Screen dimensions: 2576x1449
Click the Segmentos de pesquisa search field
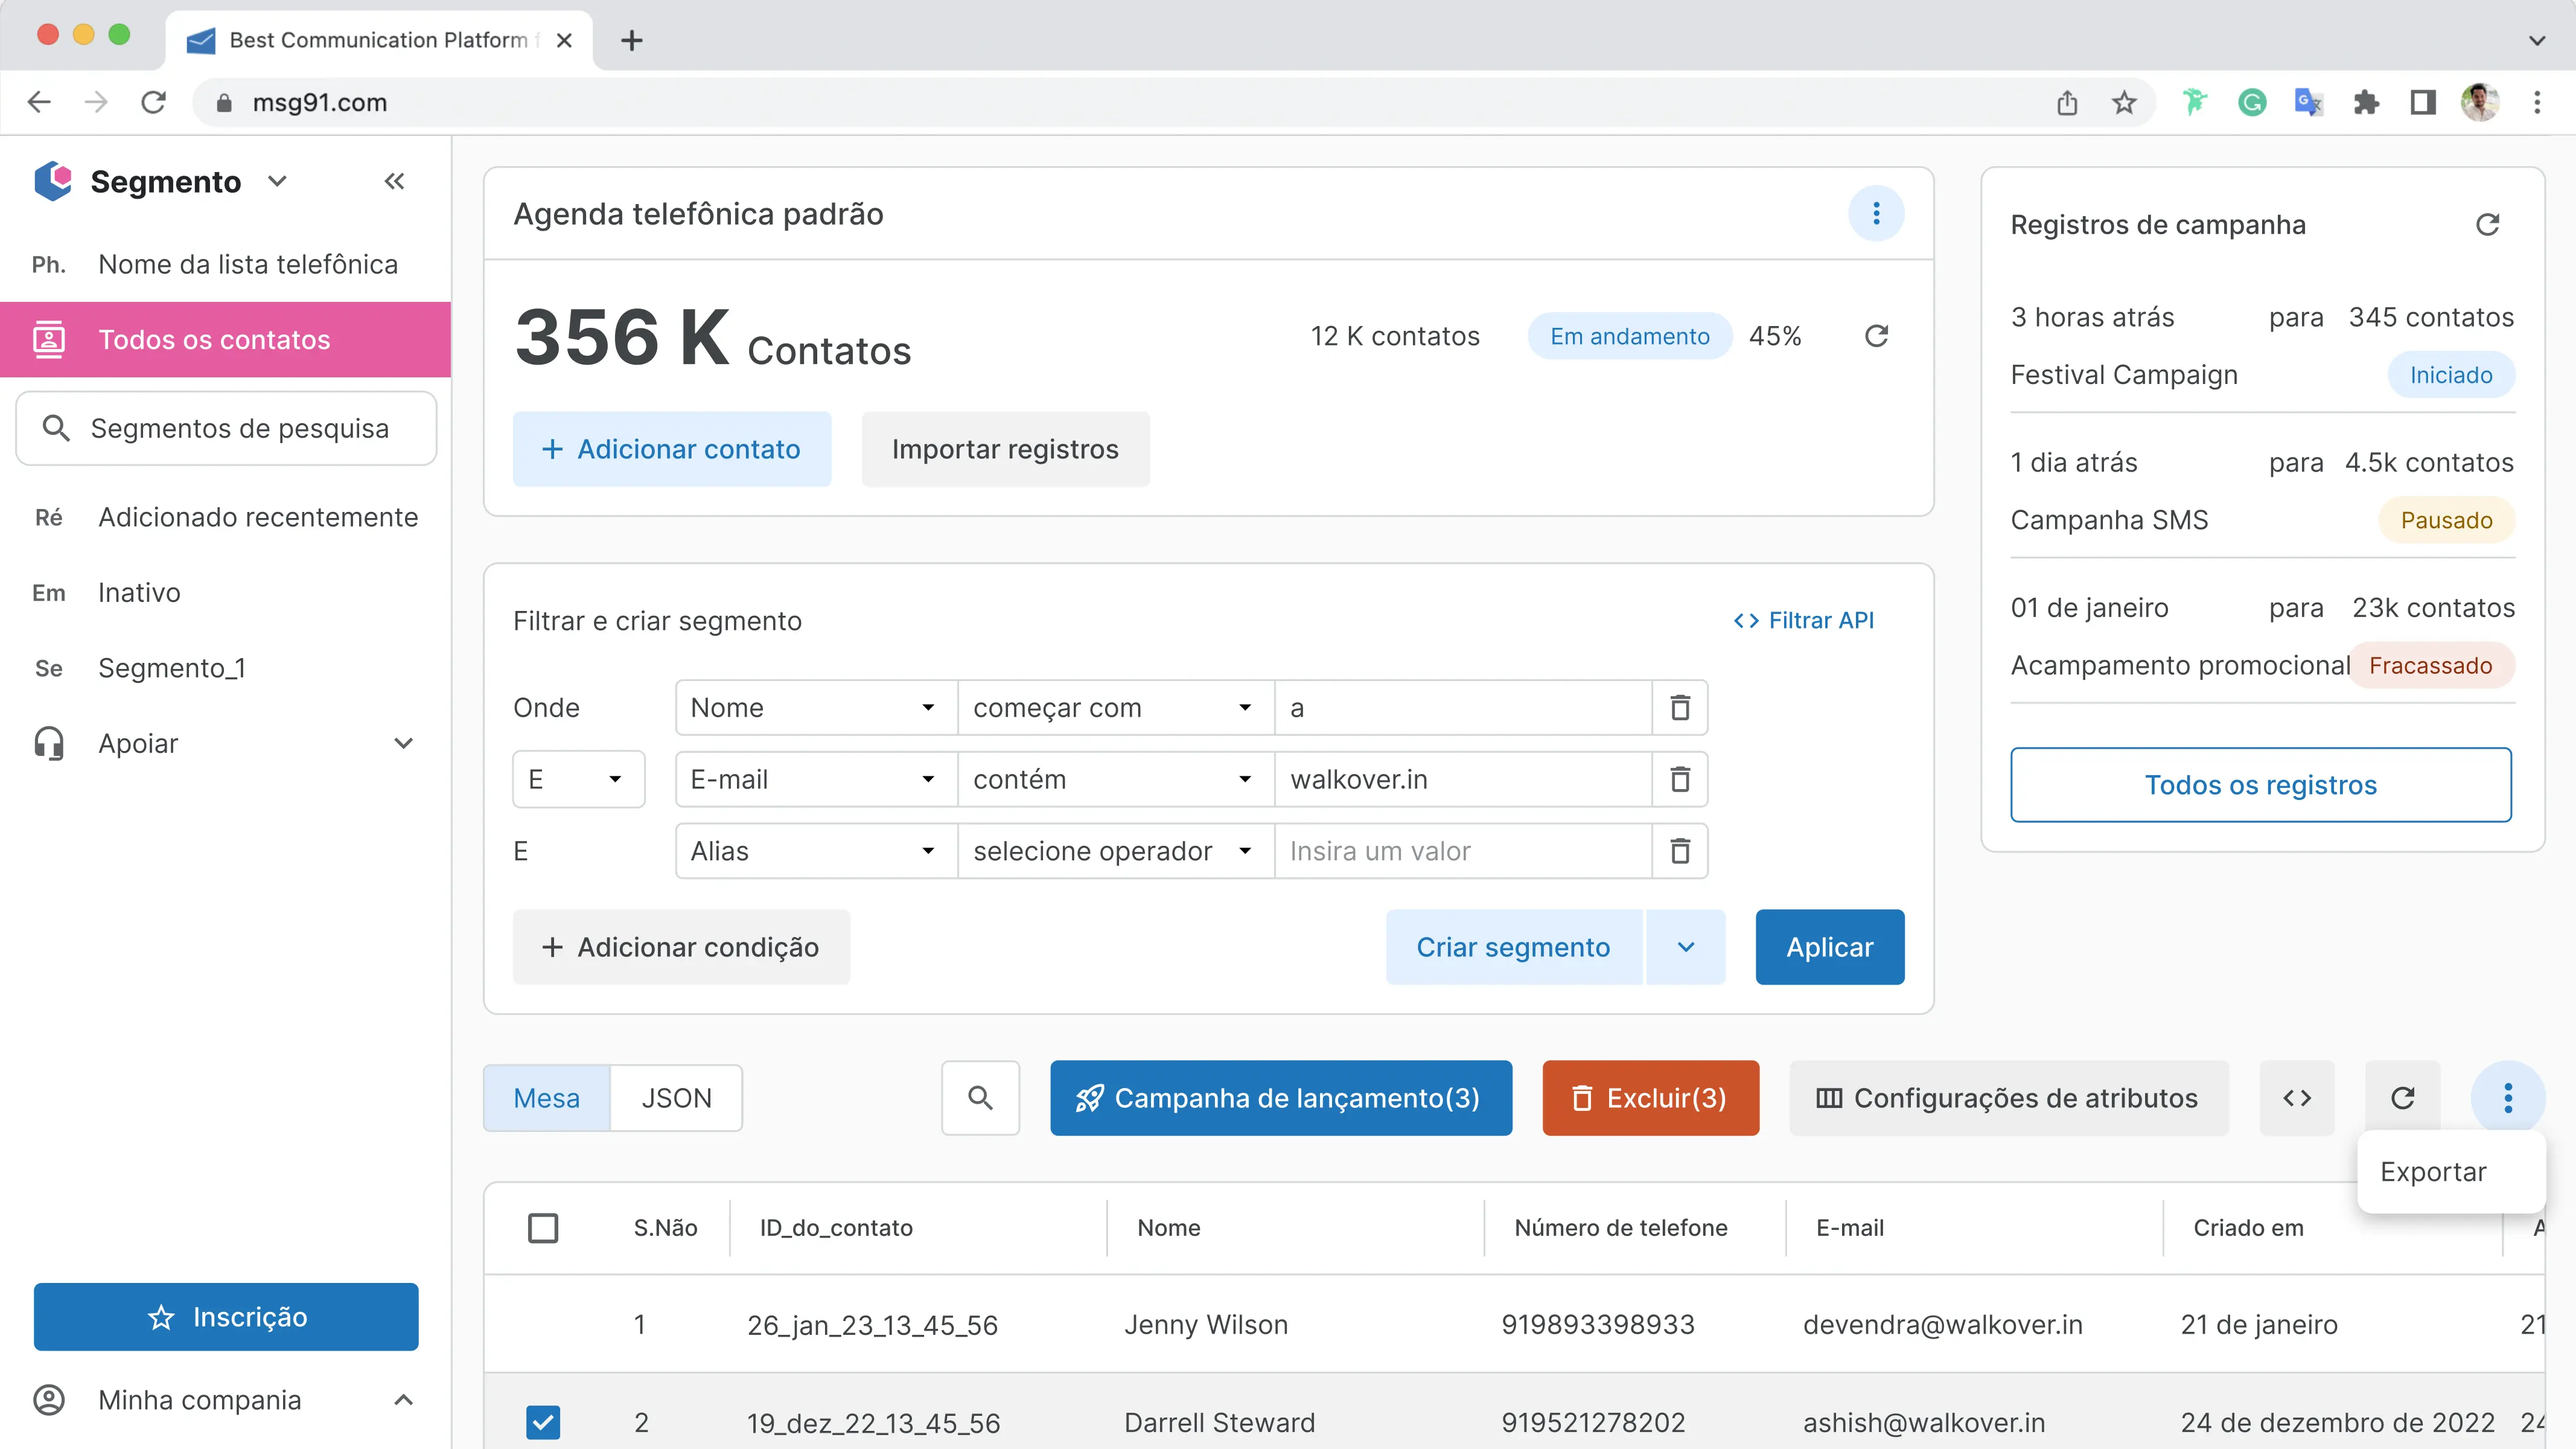tap(225, 428)
